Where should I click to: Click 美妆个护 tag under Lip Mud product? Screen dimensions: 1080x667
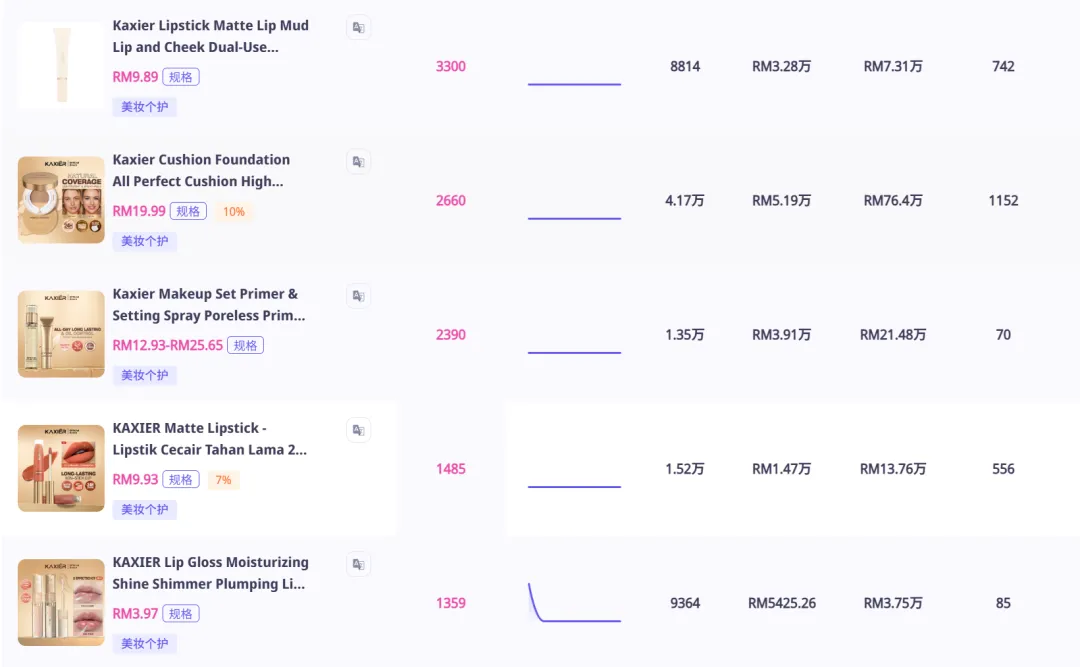pyautogui.click(x=145, y=107)
